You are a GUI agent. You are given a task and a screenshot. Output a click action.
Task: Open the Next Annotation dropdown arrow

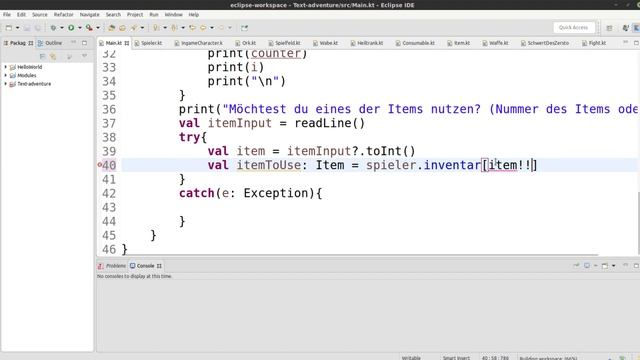[165, 28]
